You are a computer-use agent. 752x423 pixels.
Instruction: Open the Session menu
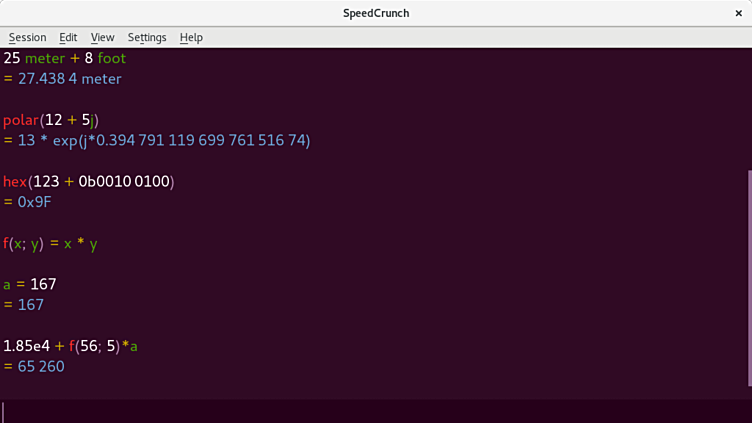(28, 37)
